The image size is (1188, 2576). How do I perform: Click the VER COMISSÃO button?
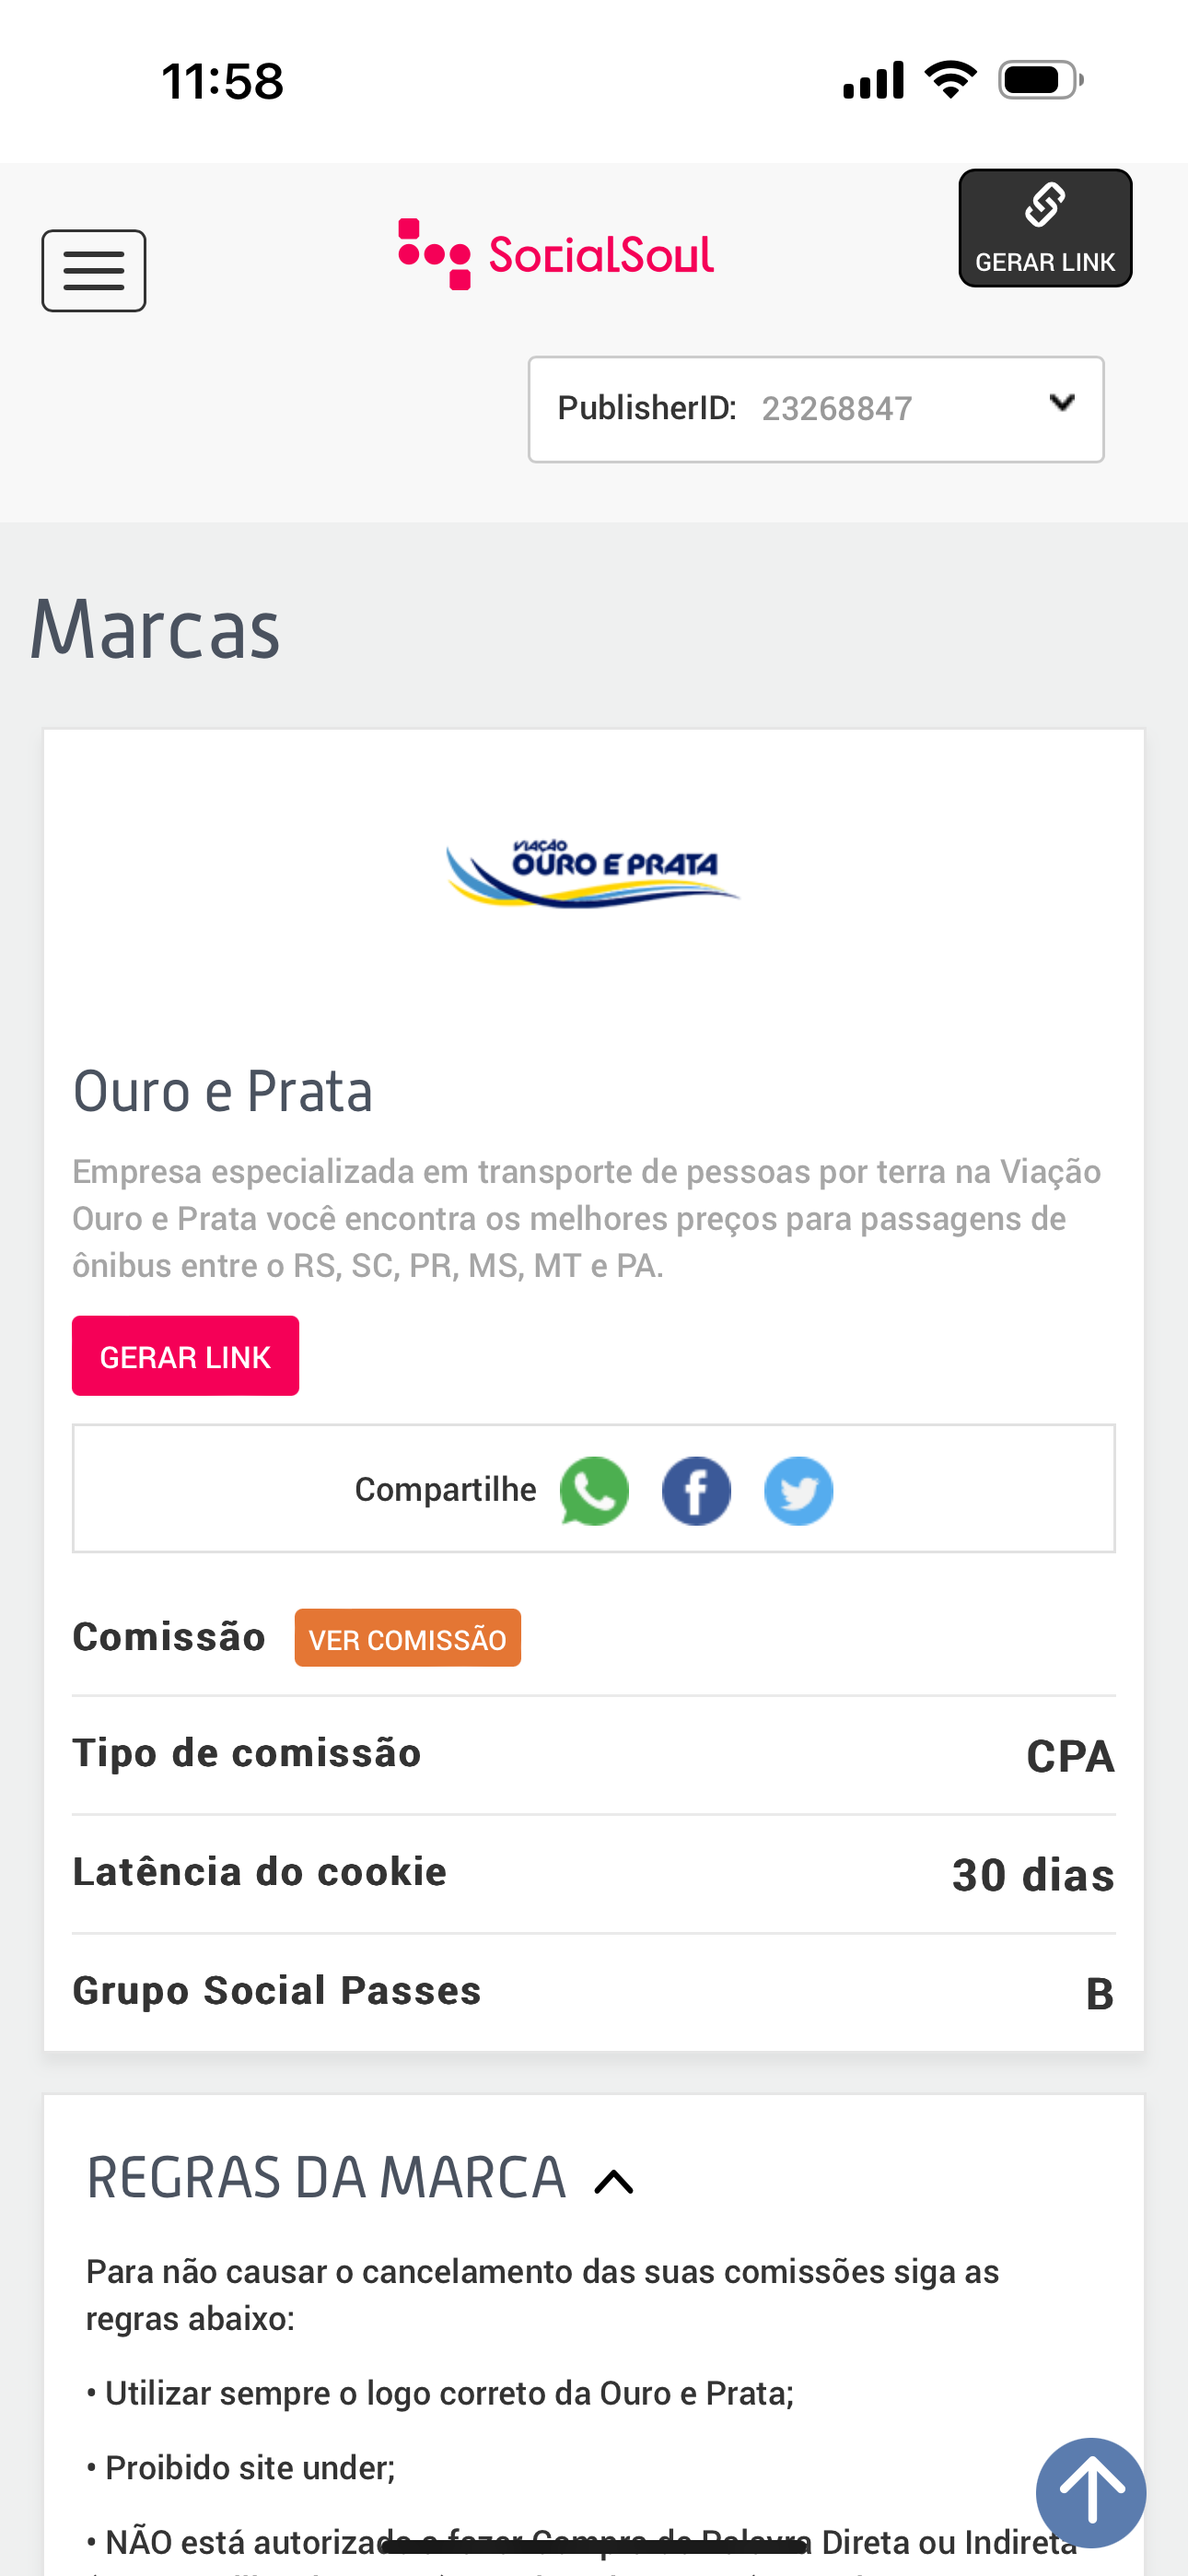point(407,1638)
